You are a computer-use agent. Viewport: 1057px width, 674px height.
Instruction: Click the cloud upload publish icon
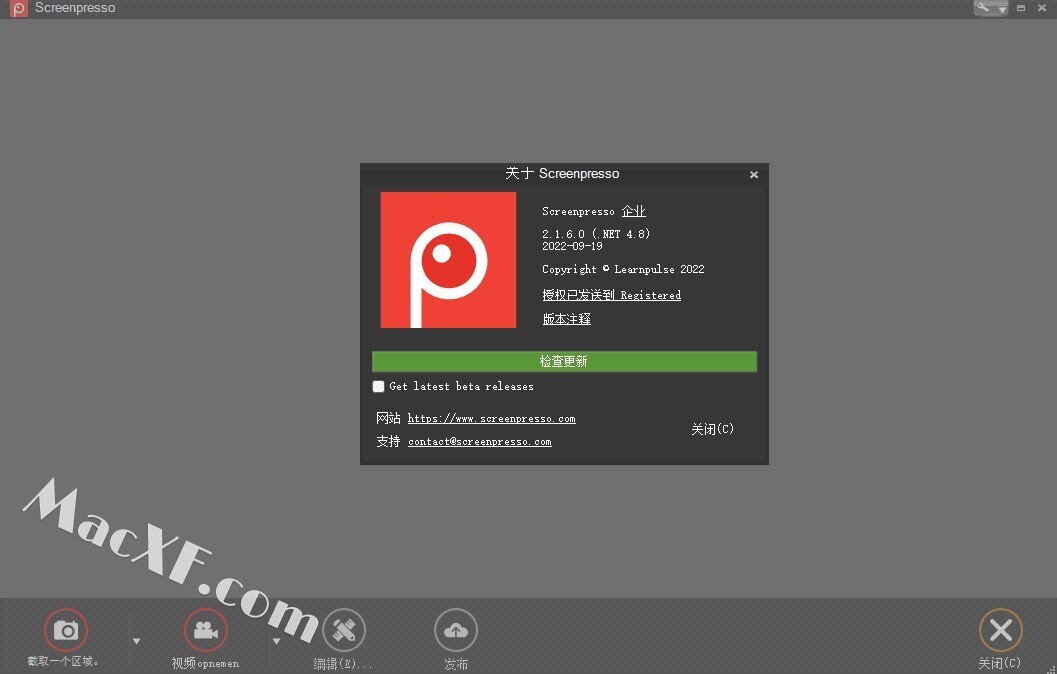[456, 630]
